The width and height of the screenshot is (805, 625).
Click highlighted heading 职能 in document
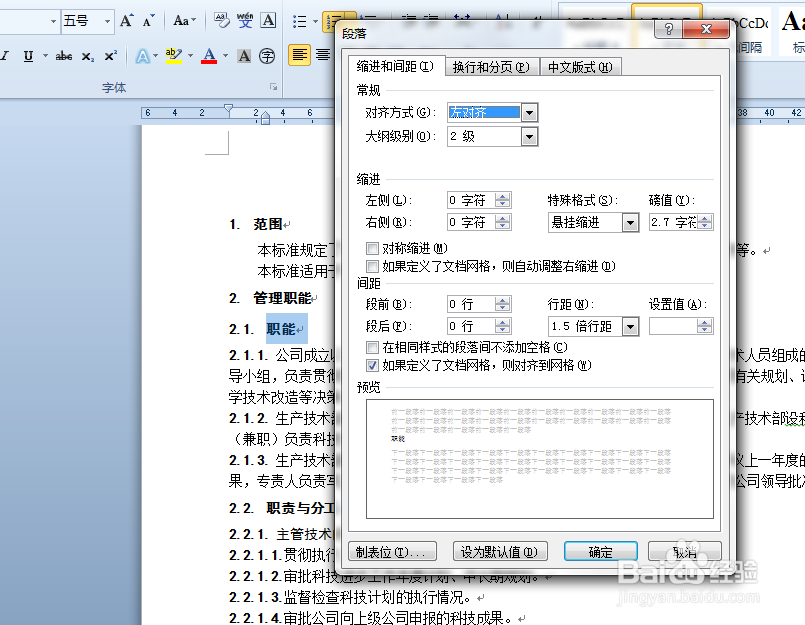[281, 329]
